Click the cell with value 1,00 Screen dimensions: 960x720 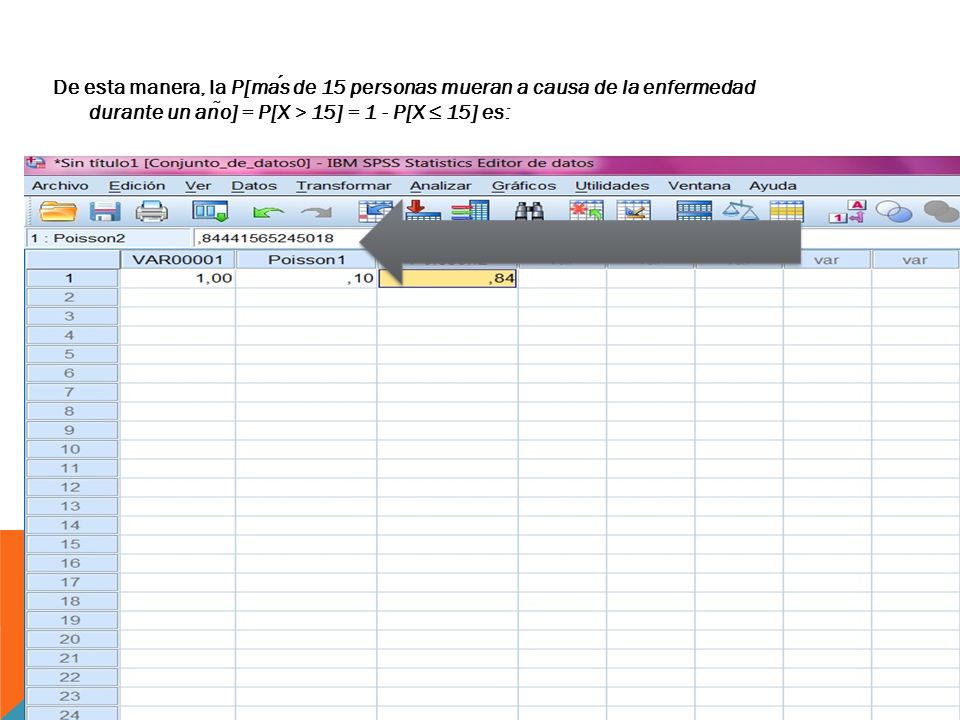(x=178, y=278)
